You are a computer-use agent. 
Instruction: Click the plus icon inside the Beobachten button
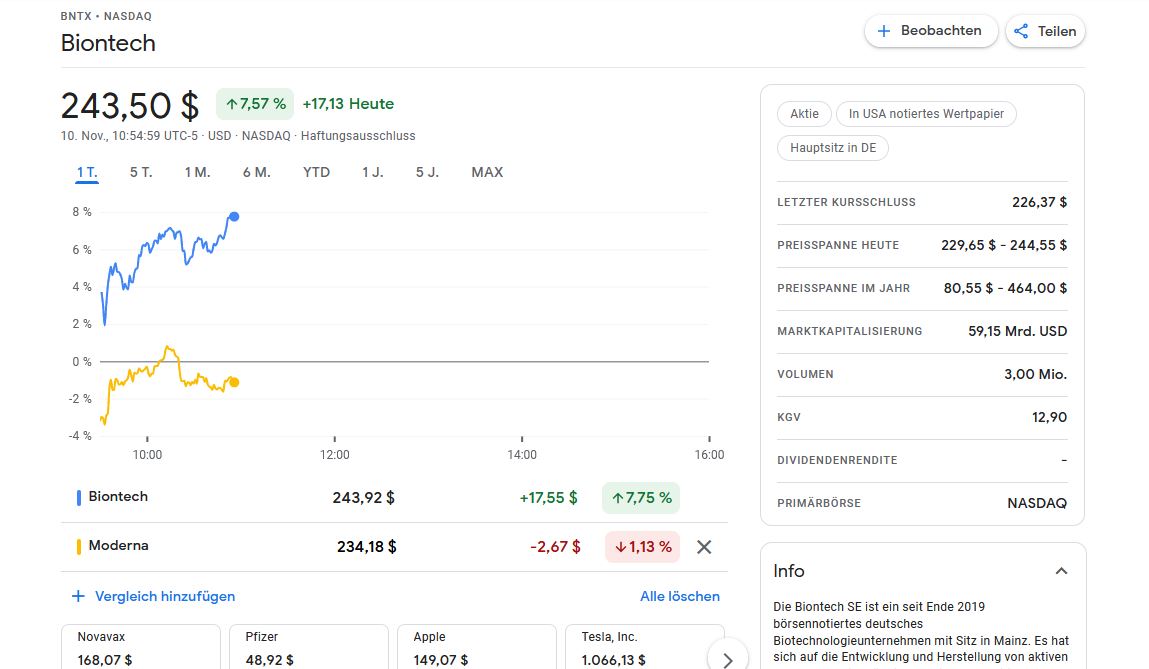coord(884,31)
